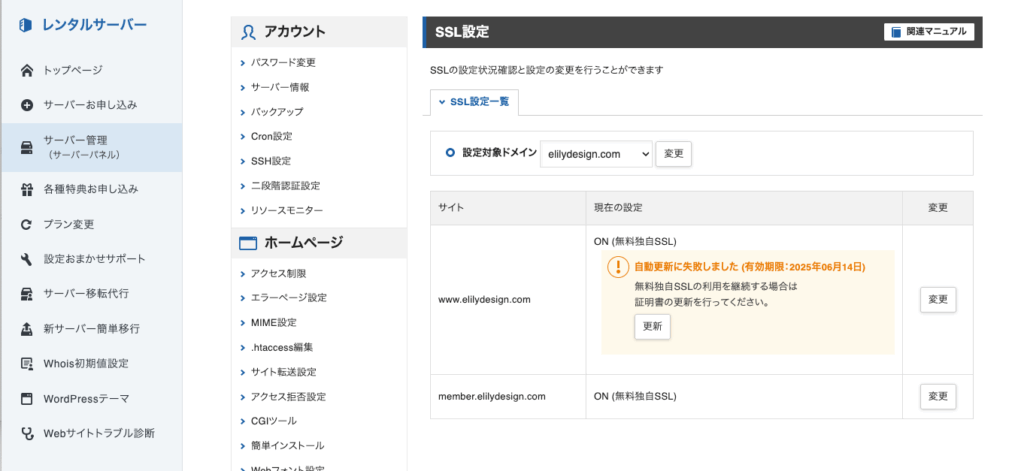The image size is (1024, 471).
Task: Click the トップページ home icon
Action: coord(27,70)
